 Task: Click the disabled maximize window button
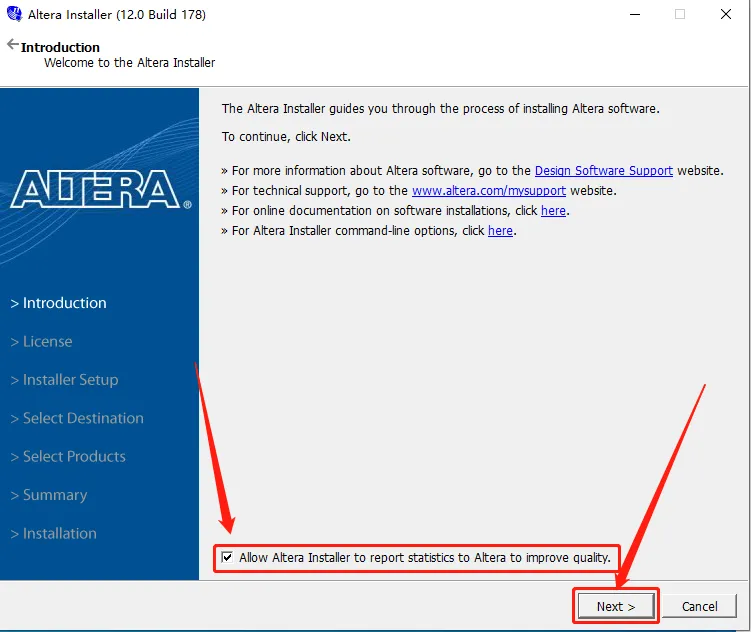click(680, 14)
